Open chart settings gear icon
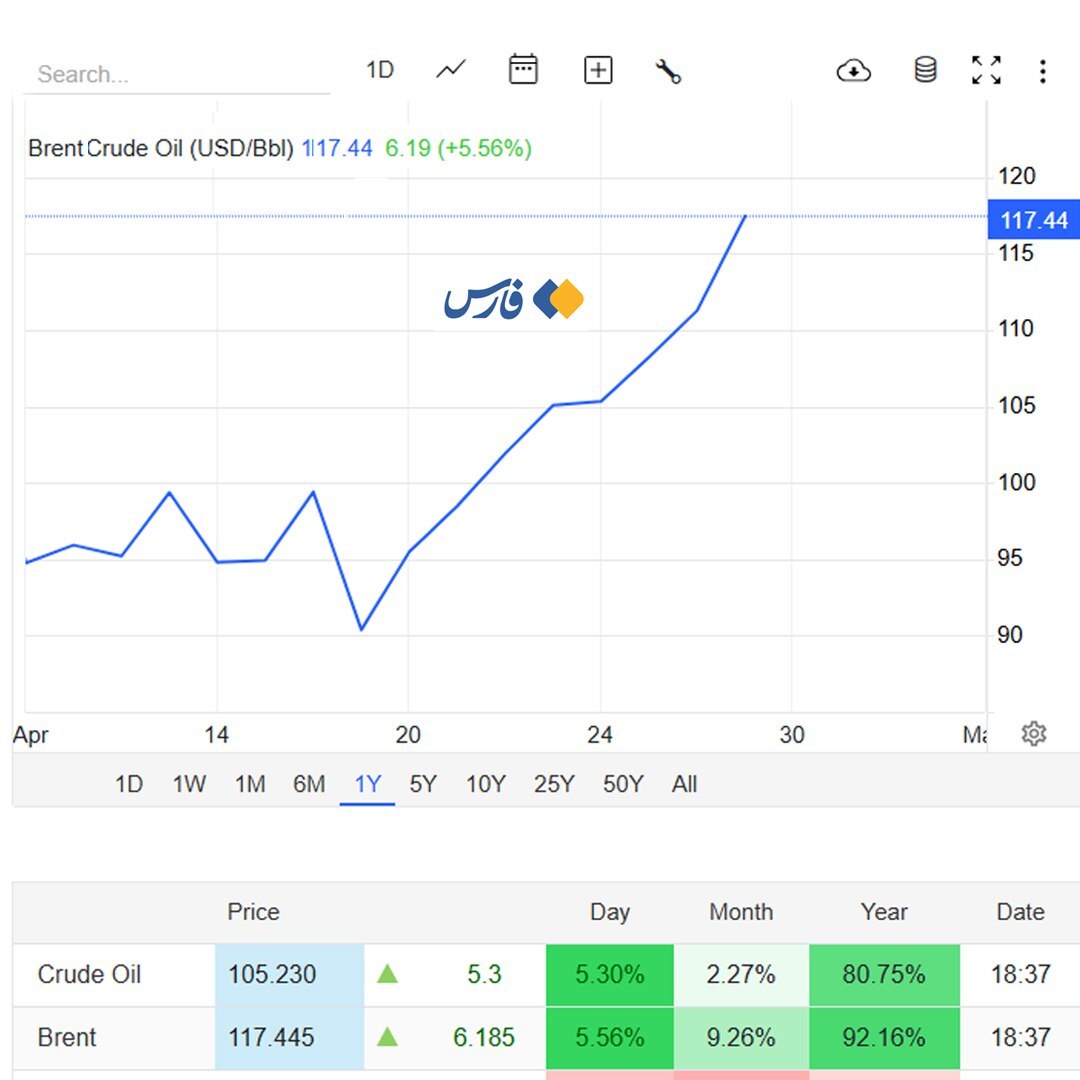 [1034, 734]
